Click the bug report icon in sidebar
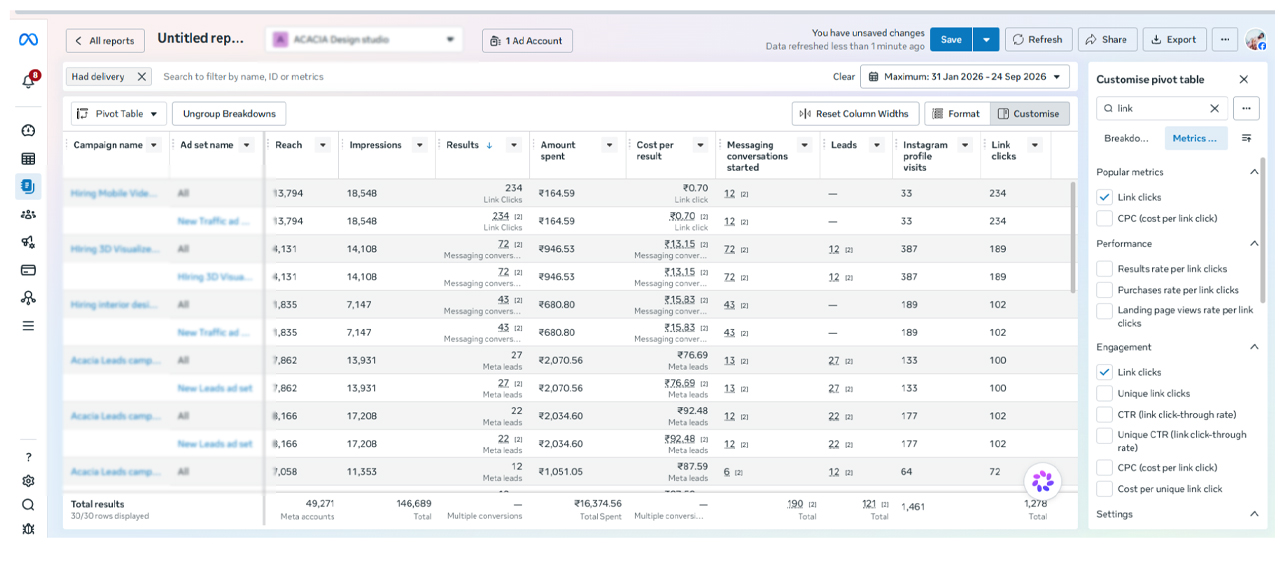 (x=28, y=529)
